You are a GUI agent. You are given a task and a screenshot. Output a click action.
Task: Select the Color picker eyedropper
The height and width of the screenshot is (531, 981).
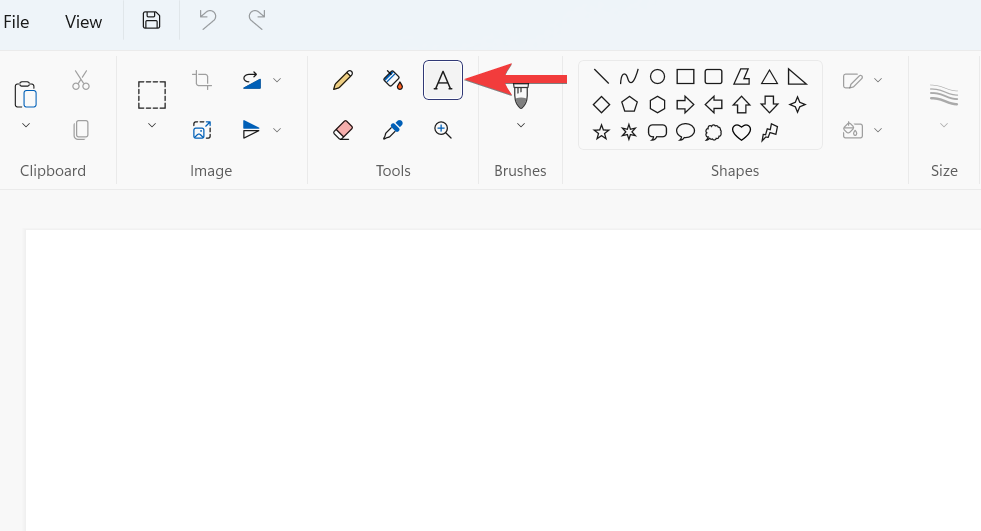coord(393,130)
